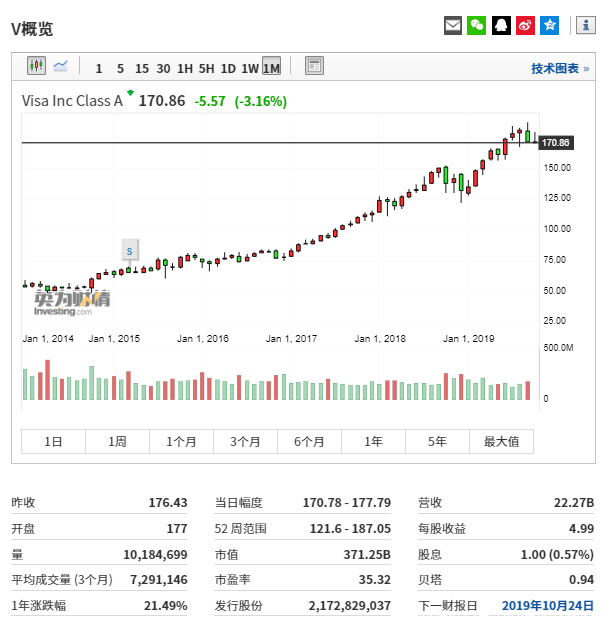Click 当日幅度 range 170.78 - 177.79
The image size is (610, 640).
pyautogui.click(x=347, y=502)
